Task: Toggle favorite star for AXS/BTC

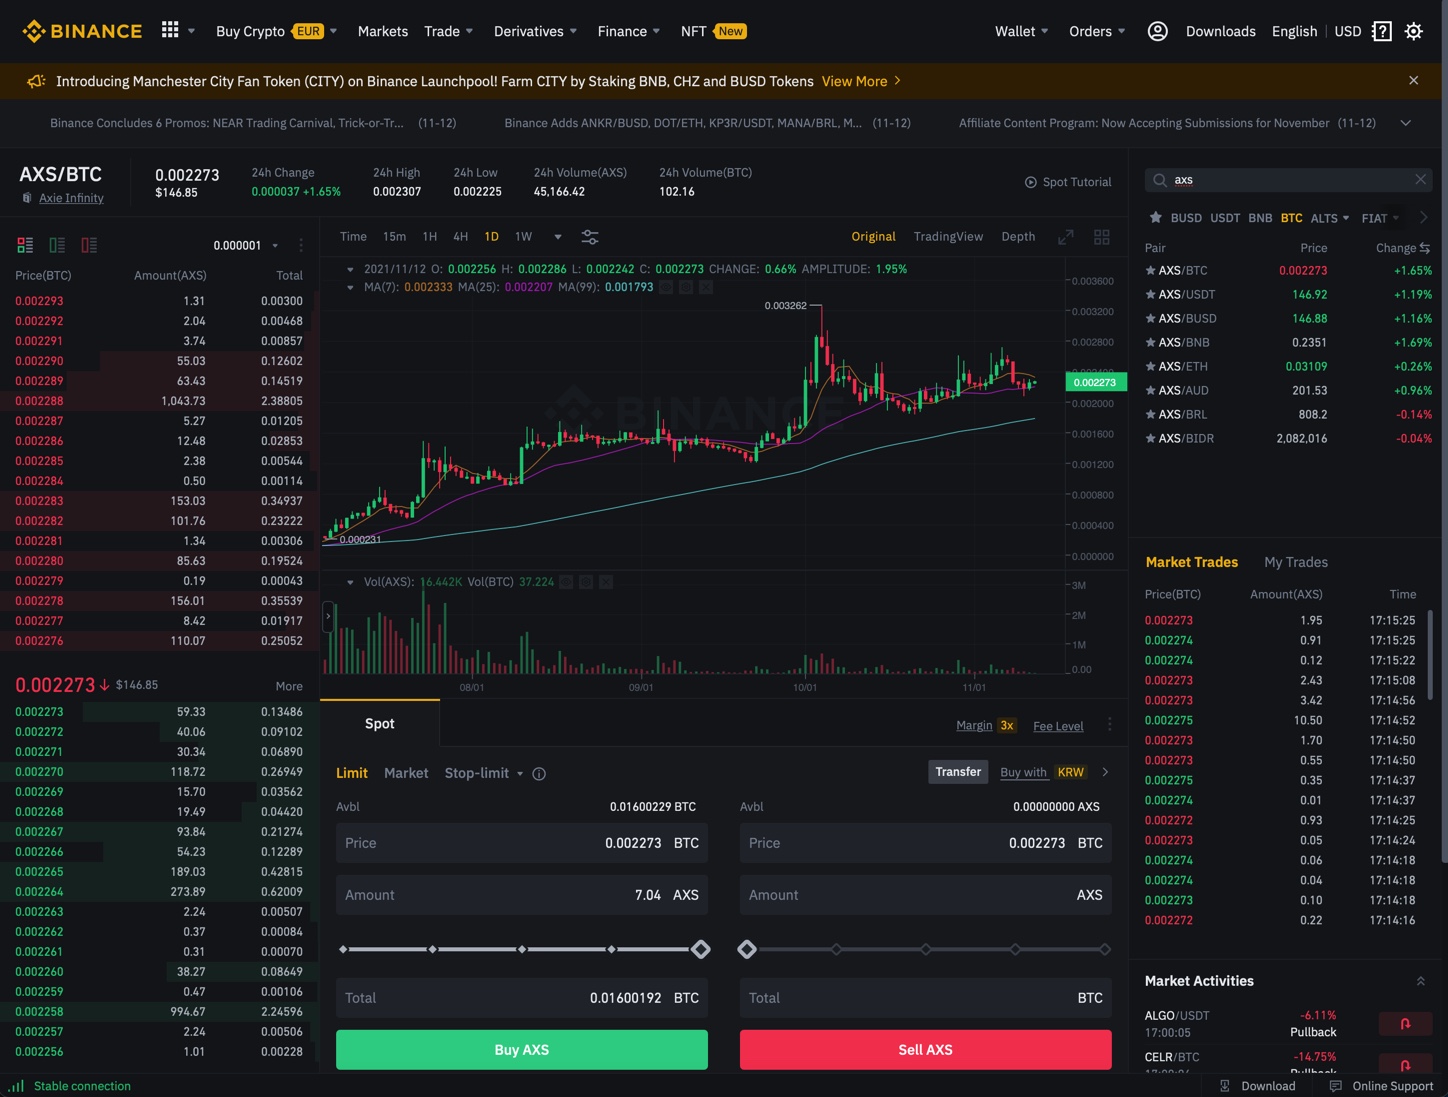Action: tap(1150, 270)
